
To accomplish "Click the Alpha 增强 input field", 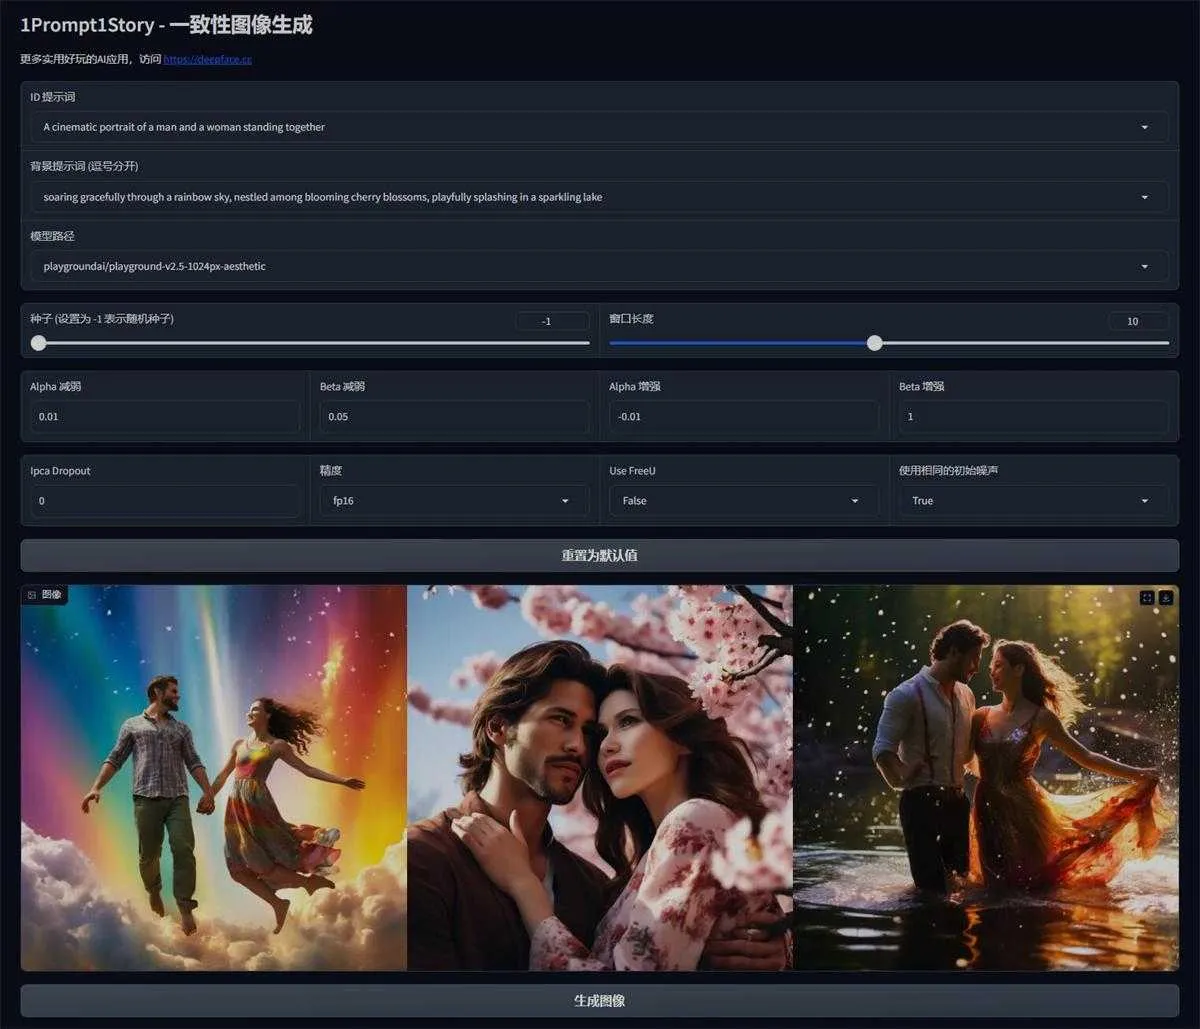I will [744, 417].
